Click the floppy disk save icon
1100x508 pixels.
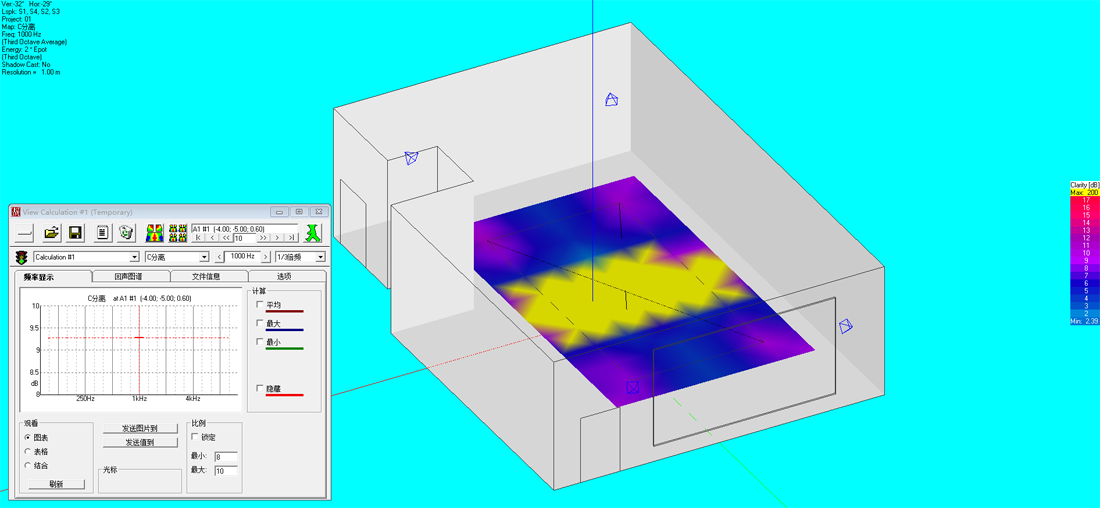tap(75, 233)
